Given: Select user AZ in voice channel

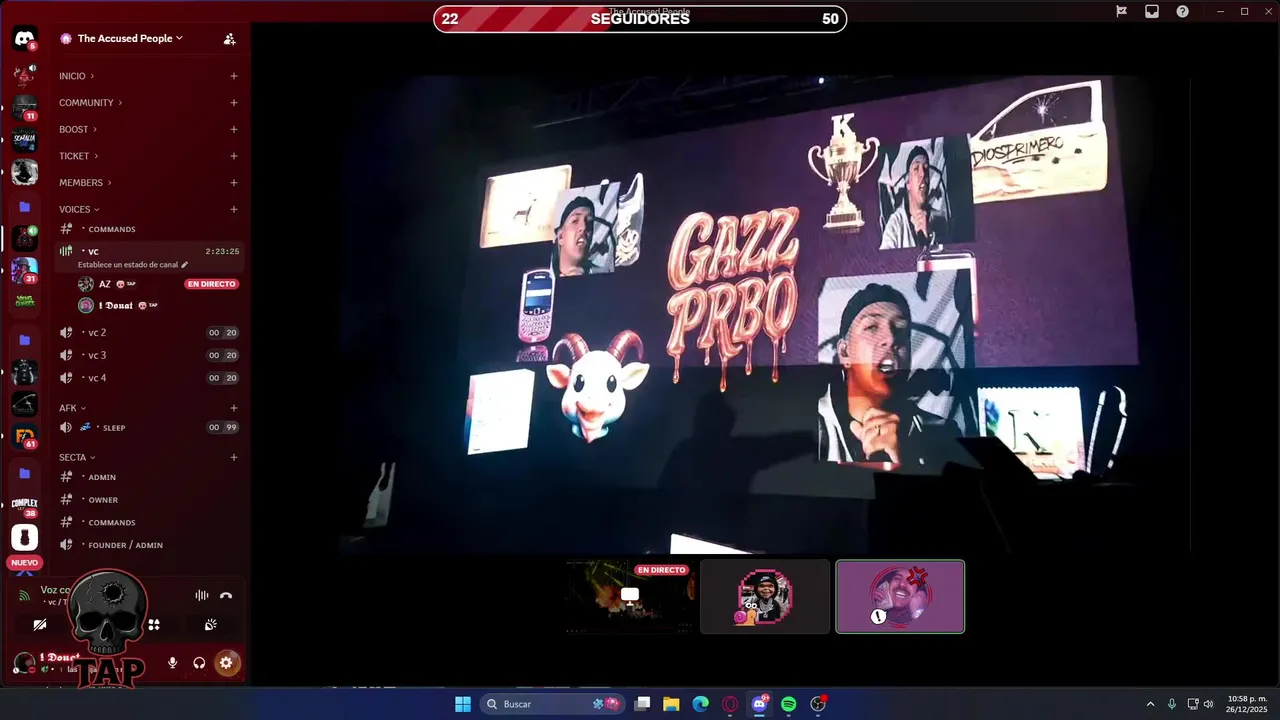Looking at the screenshot, I should click(x=159, y=284).
